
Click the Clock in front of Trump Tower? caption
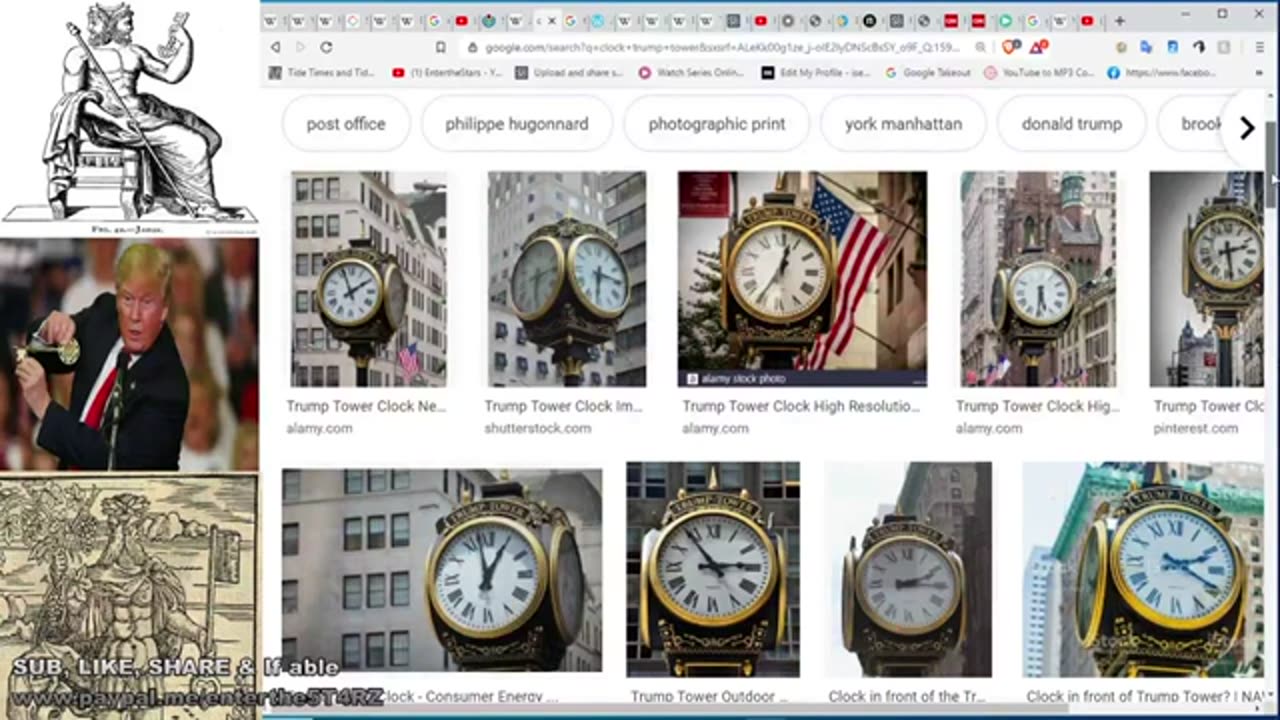pyautogui.click(x=1145, y=696)
